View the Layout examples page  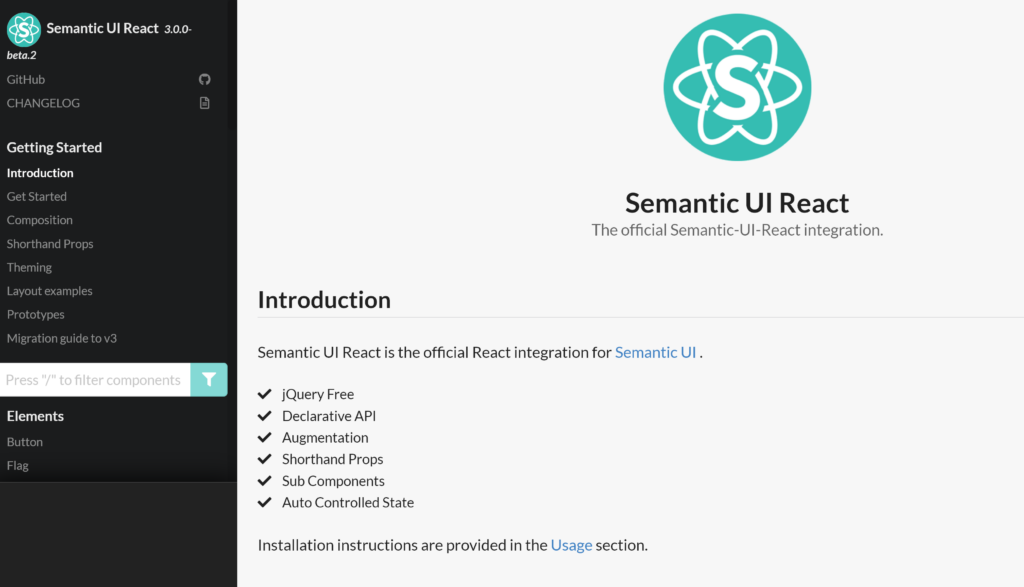point(49,290)
